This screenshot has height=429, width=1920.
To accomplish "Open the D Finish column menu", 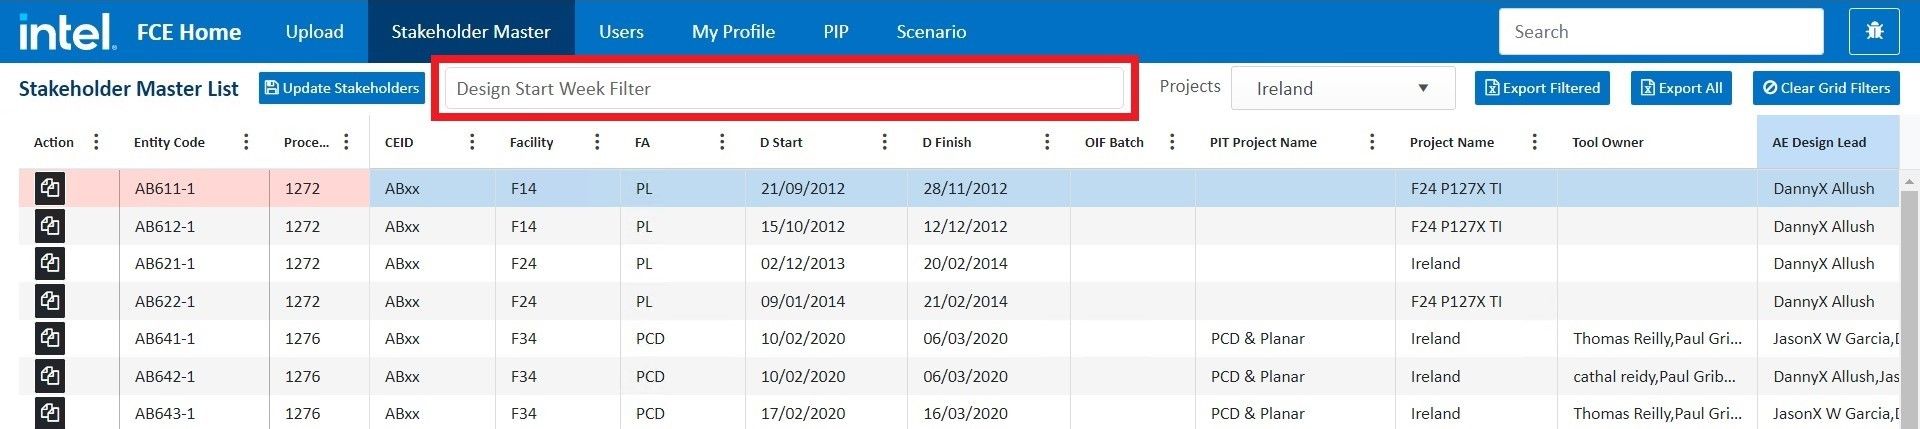I will tap(1047, 142).
